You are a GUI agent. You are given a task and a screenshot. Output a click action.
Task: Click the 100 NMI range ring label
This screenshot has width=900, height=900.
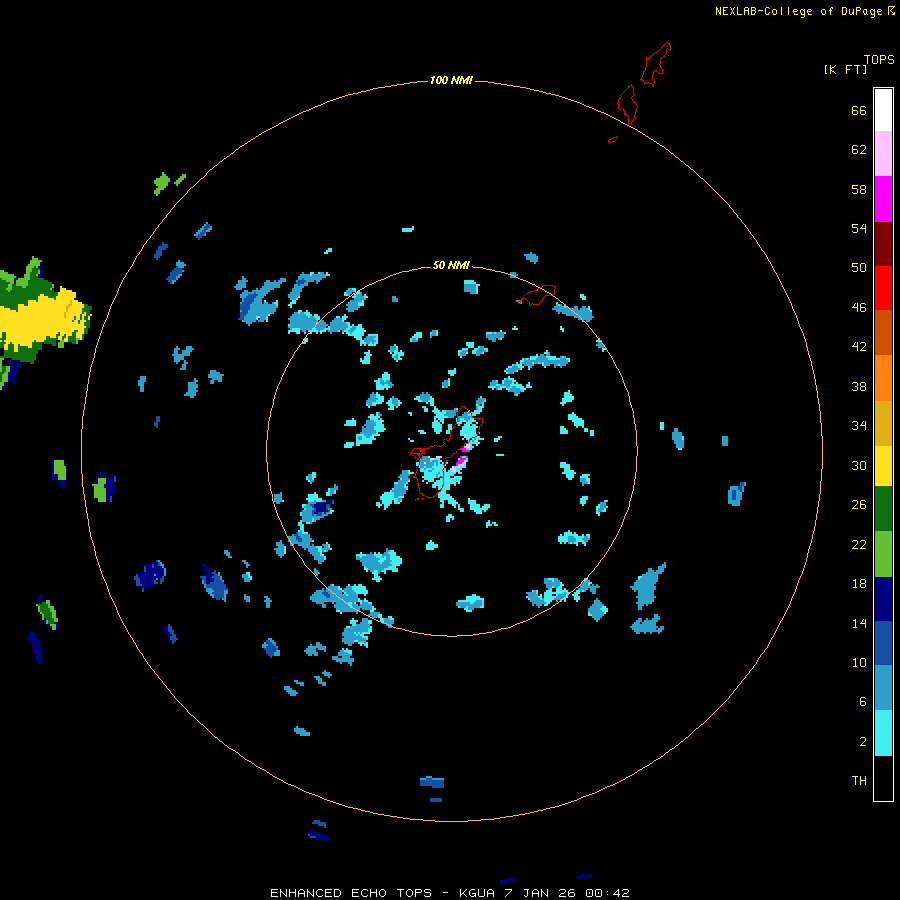pos(451,80)
